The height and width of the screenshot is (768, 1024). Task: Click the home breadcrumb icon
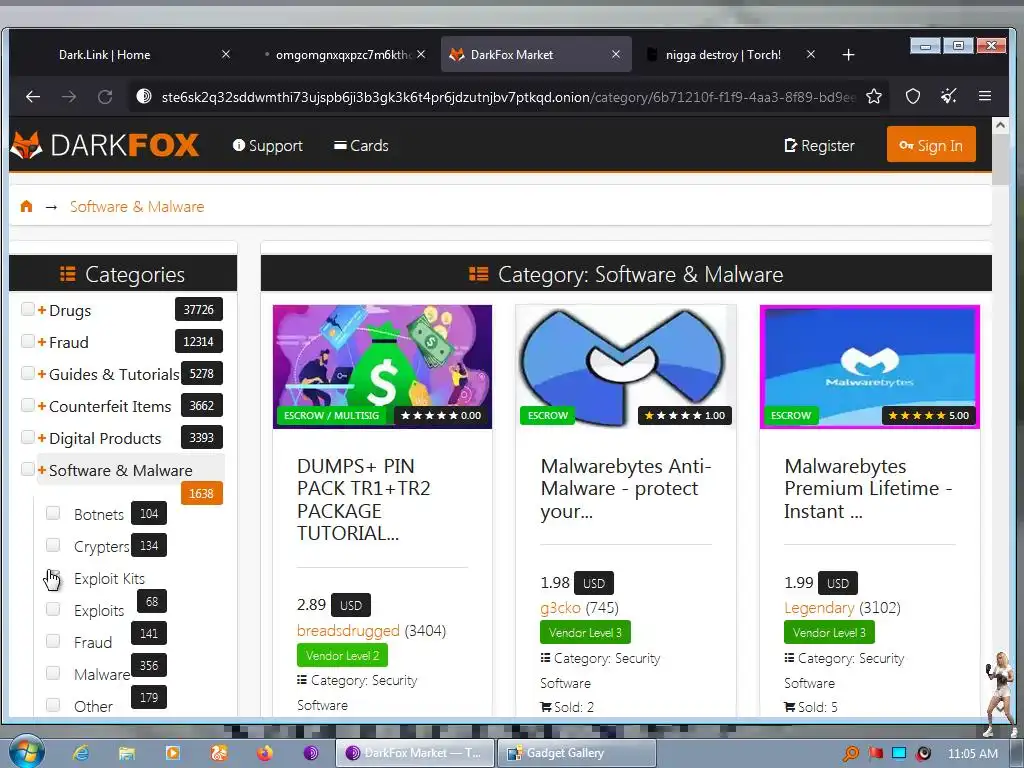click(26, 206)
